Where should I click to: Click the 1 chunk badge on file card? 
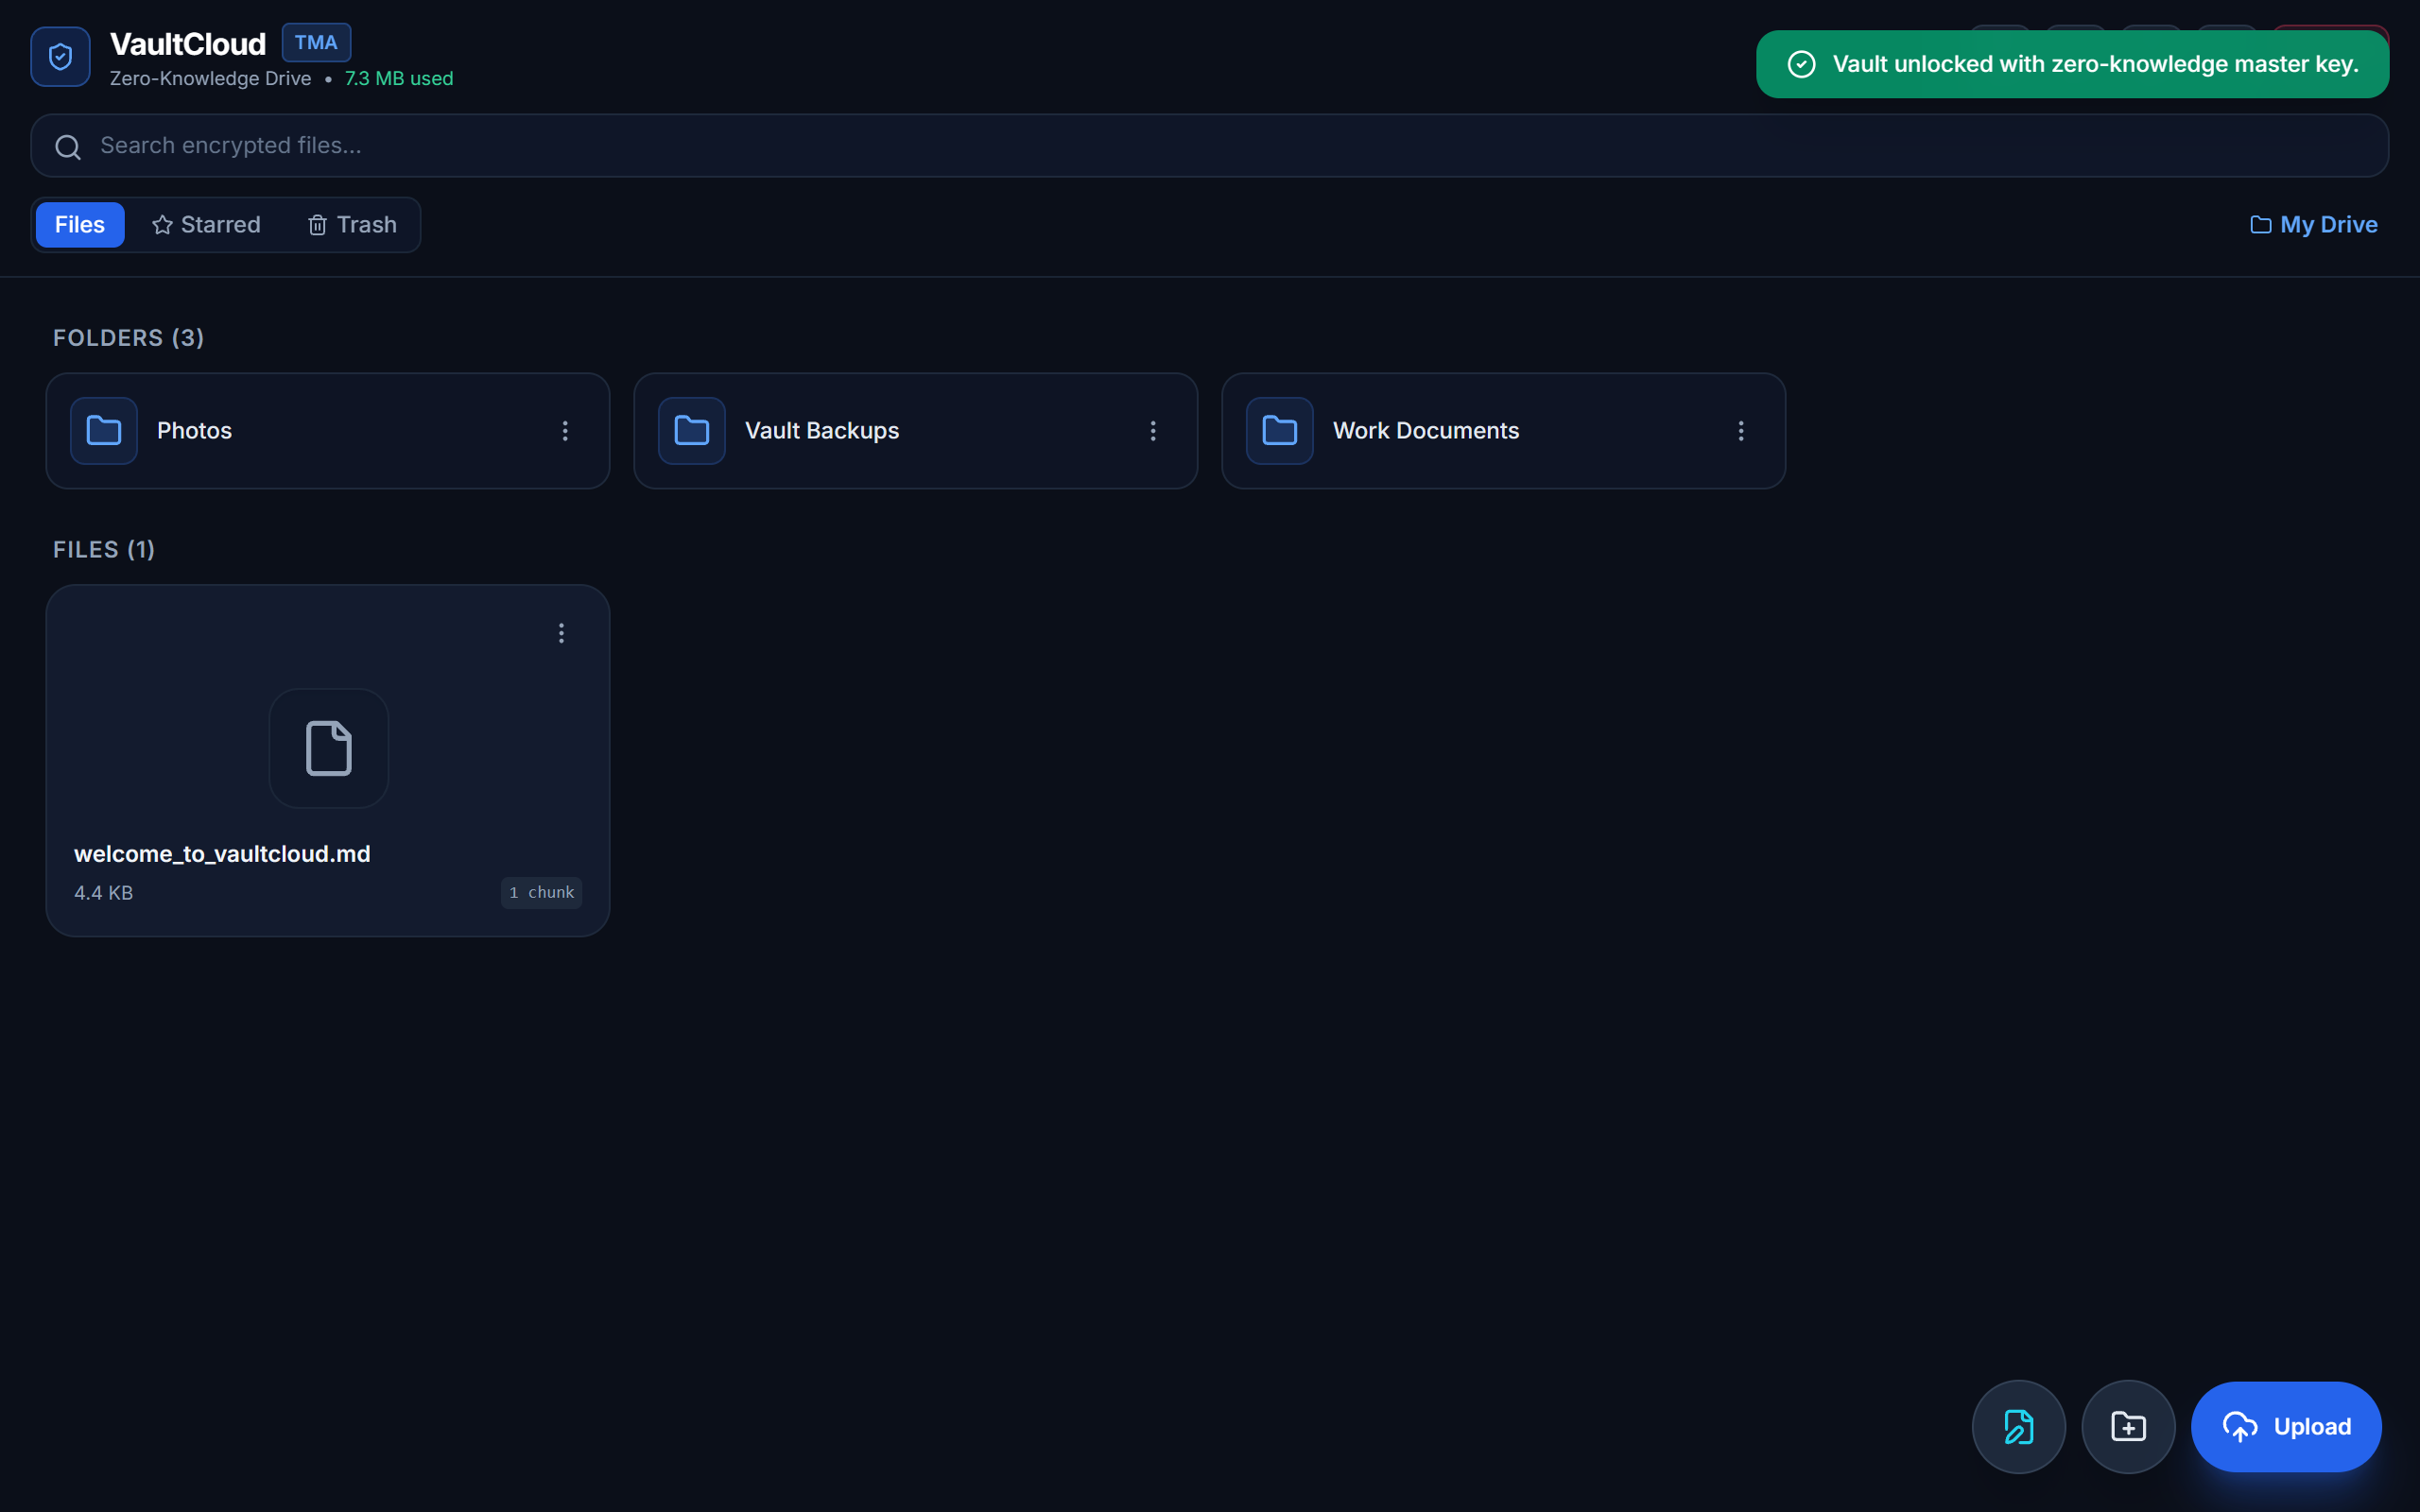pyautogui.click(x=541, y=893)
